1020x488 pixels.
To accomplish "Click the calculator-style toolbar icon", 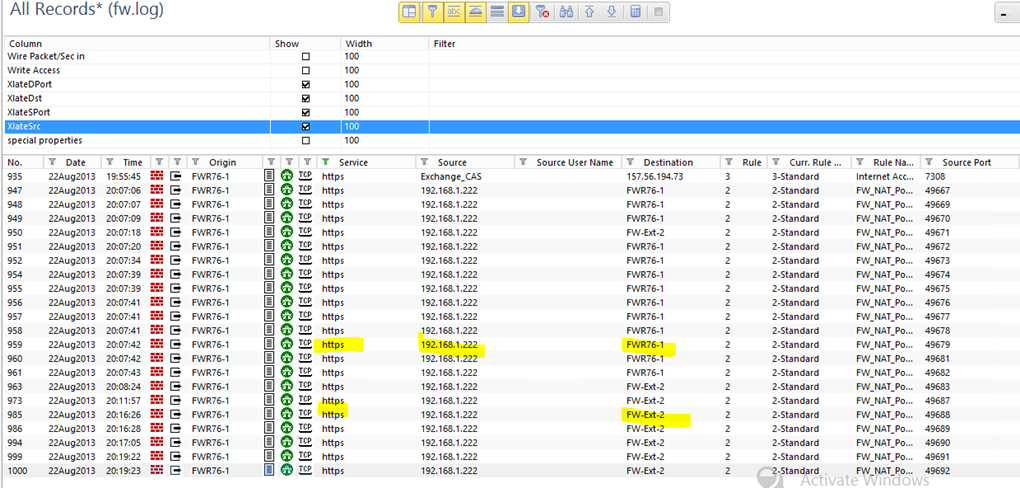I will (x=636, y=12).
